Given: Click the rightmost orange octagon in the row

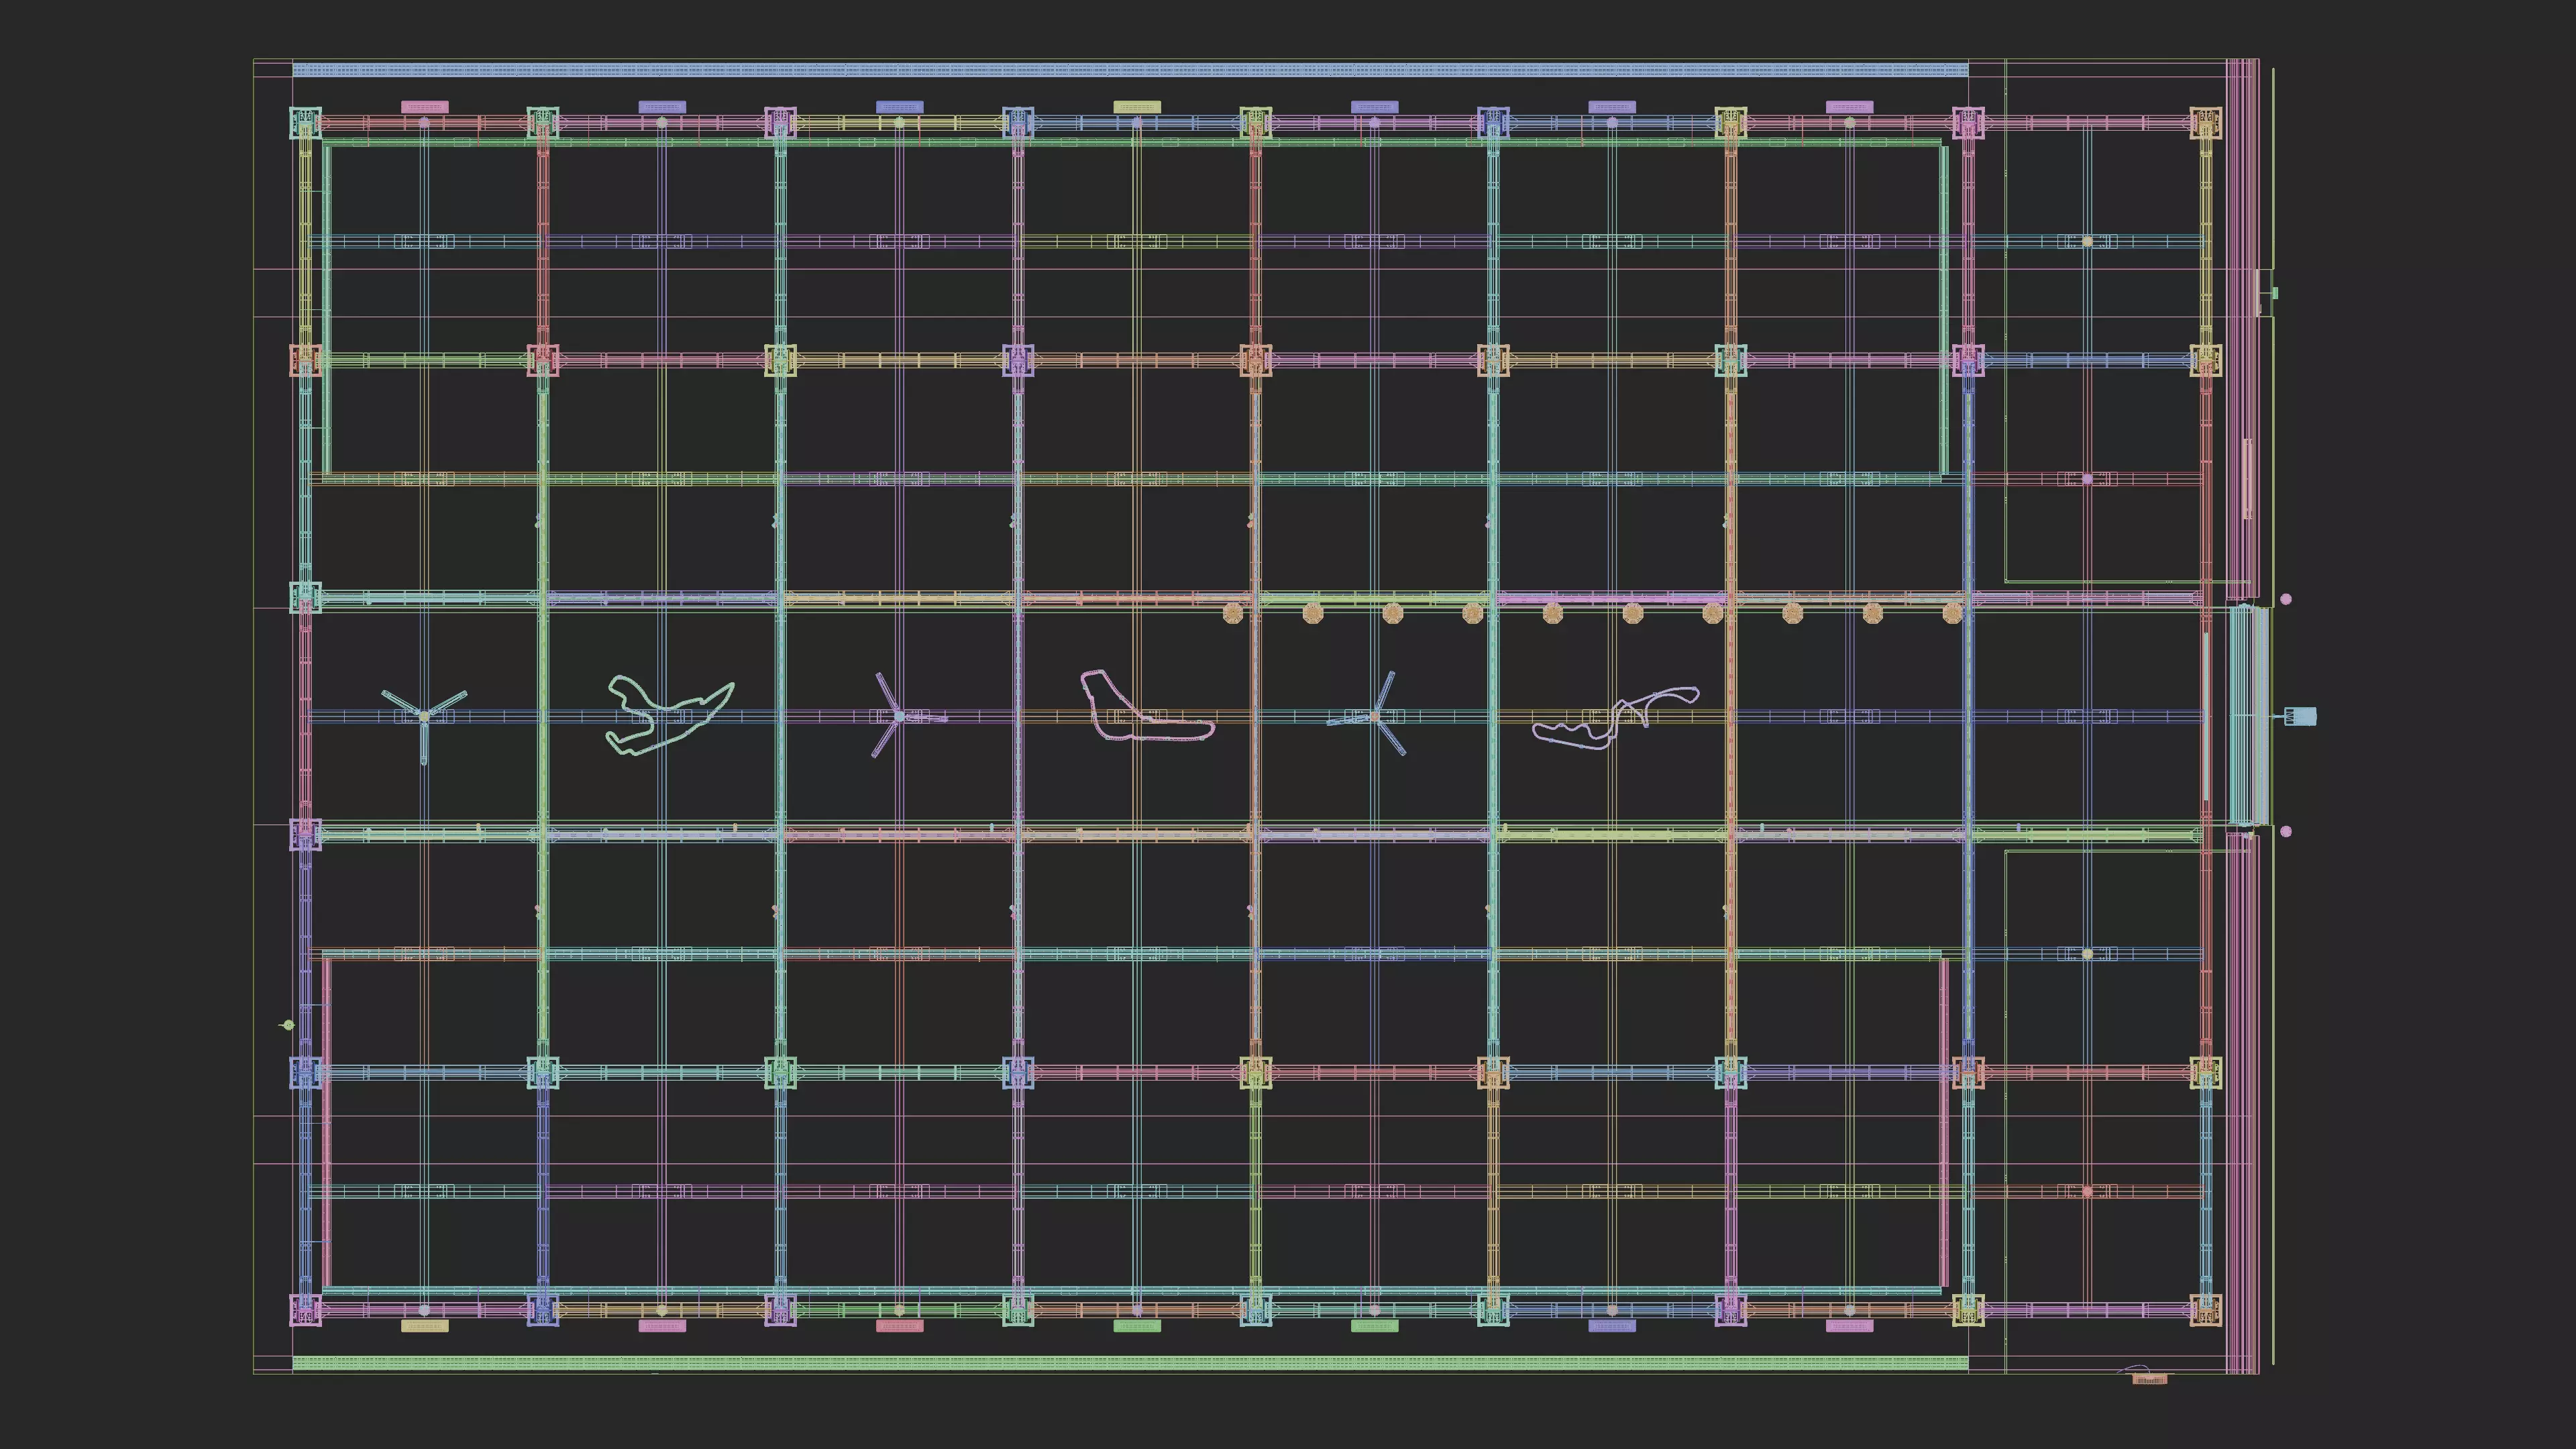Looking at the screenshot, I should coord(1952,613).
